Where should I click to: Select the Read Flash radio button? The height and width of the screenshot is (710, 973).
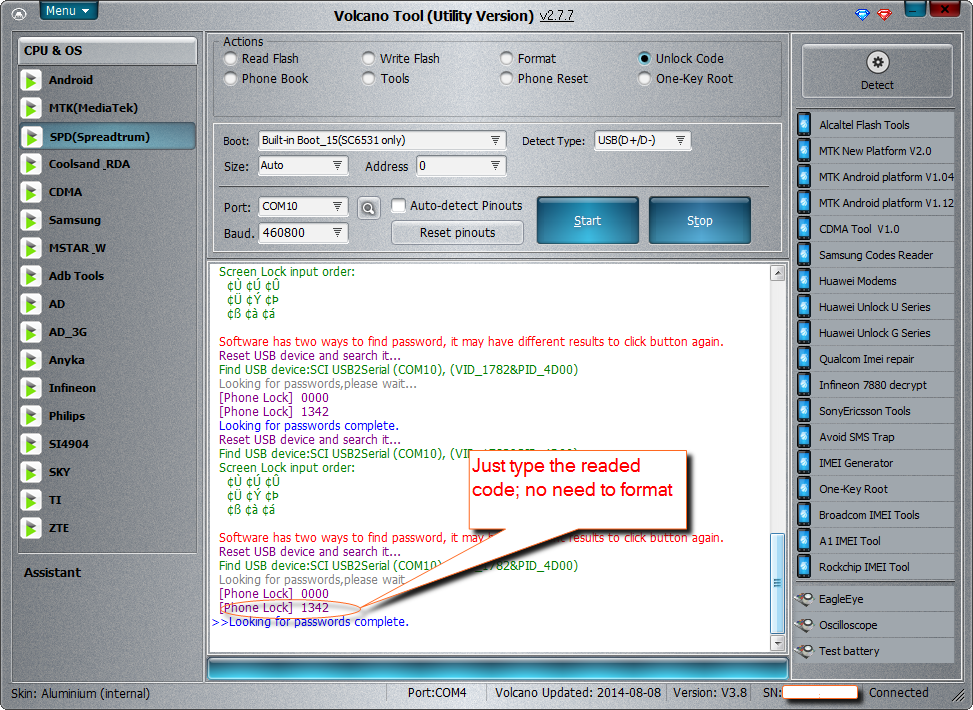pyautogui.click(x=230, y=58)
